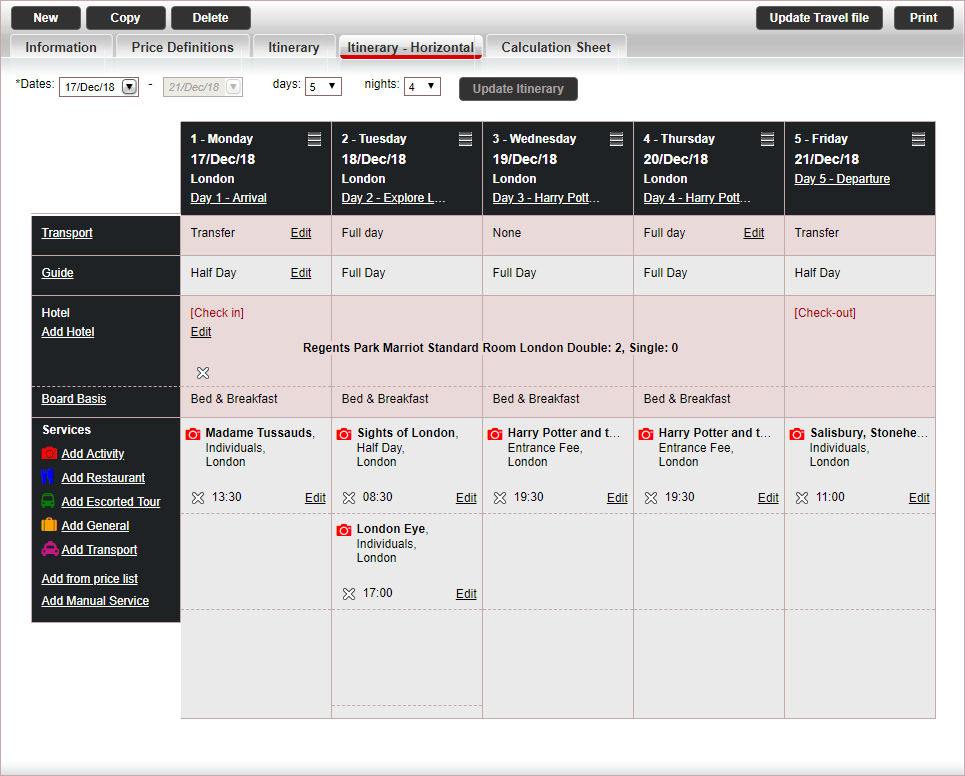Click the green Add Escorted Tour bus icon
The height and width of the screenshot is (776, 965).
click(48, 500)
